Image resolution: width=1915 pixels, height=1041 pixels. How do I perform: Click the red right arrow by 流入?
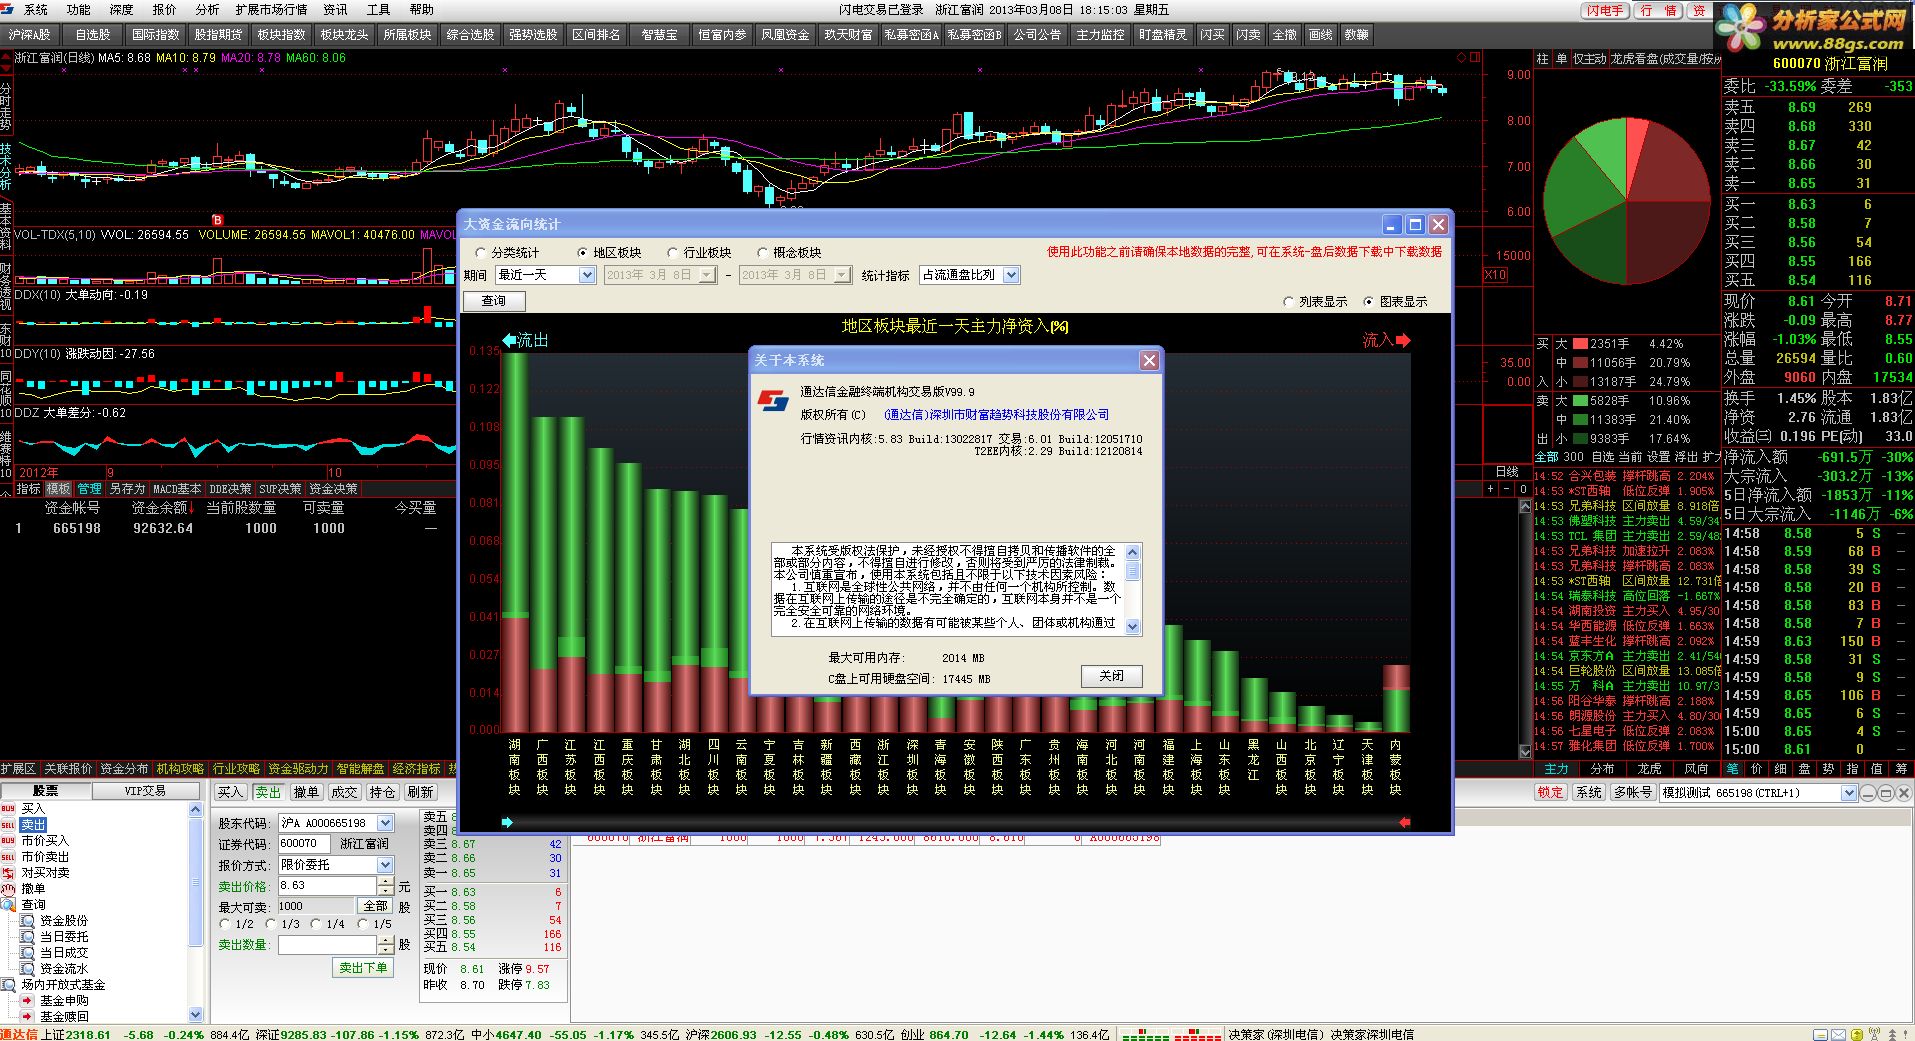(1403, 340)
